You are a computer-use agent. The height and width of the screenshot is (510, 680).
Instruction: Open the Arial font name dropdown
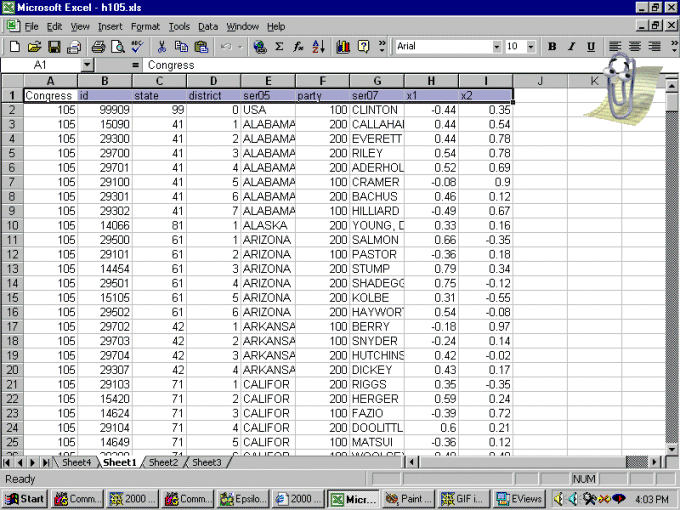[497, 47]
